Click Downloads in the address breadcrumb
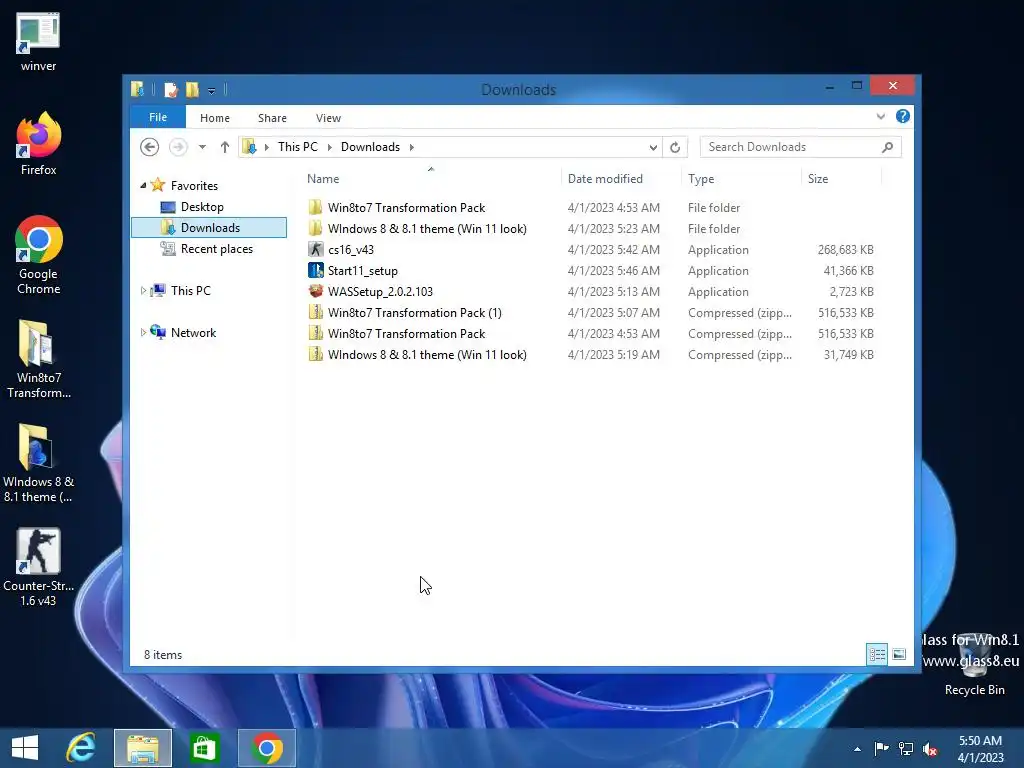 click(x=370, y=147)
